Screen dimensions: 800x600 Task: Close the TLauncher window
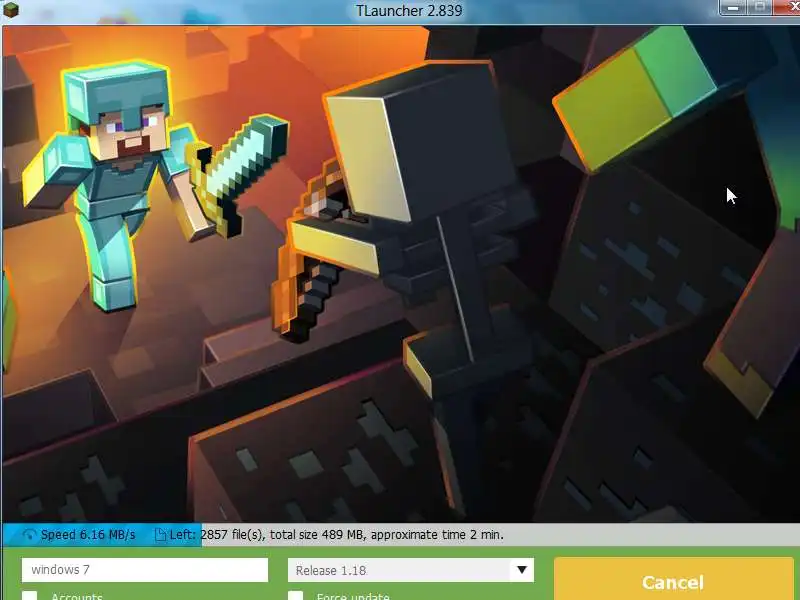click(x=787, y=7)
